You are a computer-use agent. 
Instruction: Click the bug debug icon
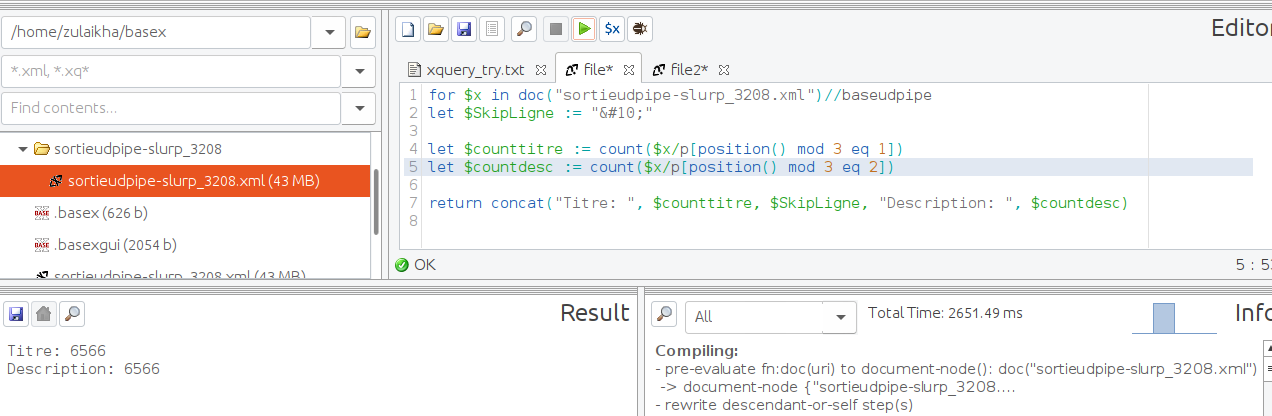click(x=639, y=30)
